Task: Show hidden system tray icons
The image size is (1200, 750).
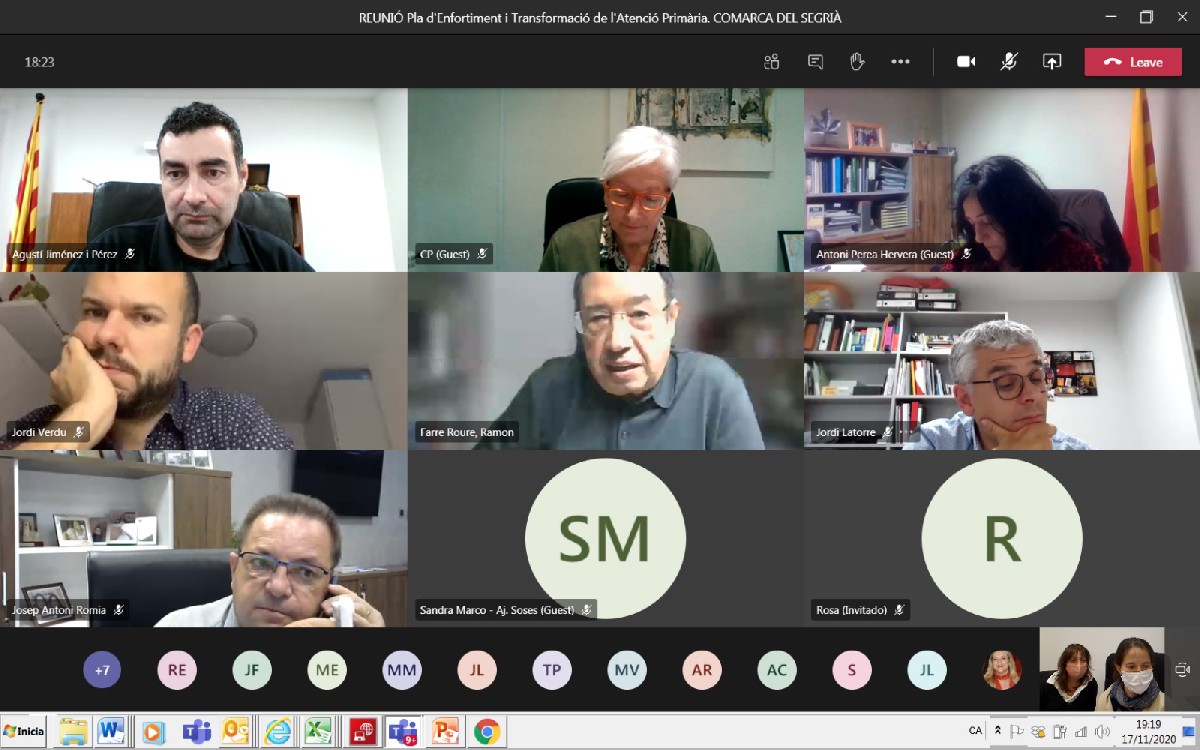Action: tap(997, 731)
